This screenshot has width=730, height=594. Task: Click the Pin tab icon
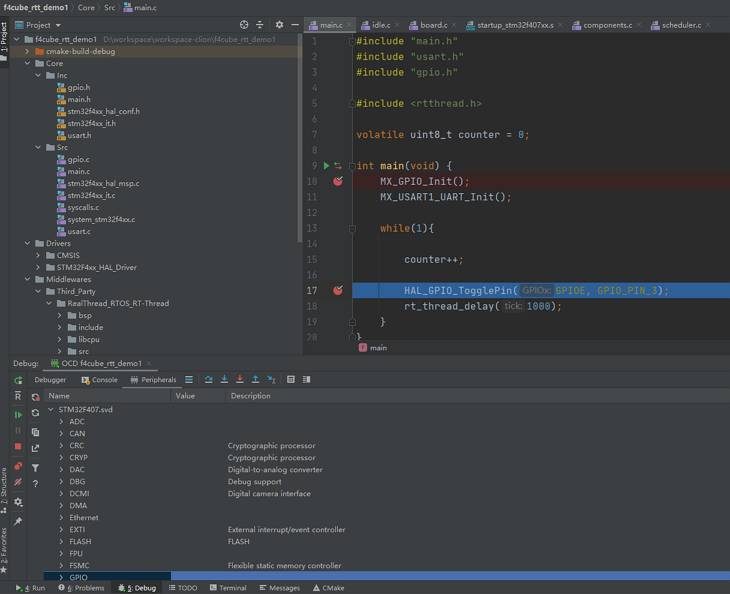[x=18, y=521]
